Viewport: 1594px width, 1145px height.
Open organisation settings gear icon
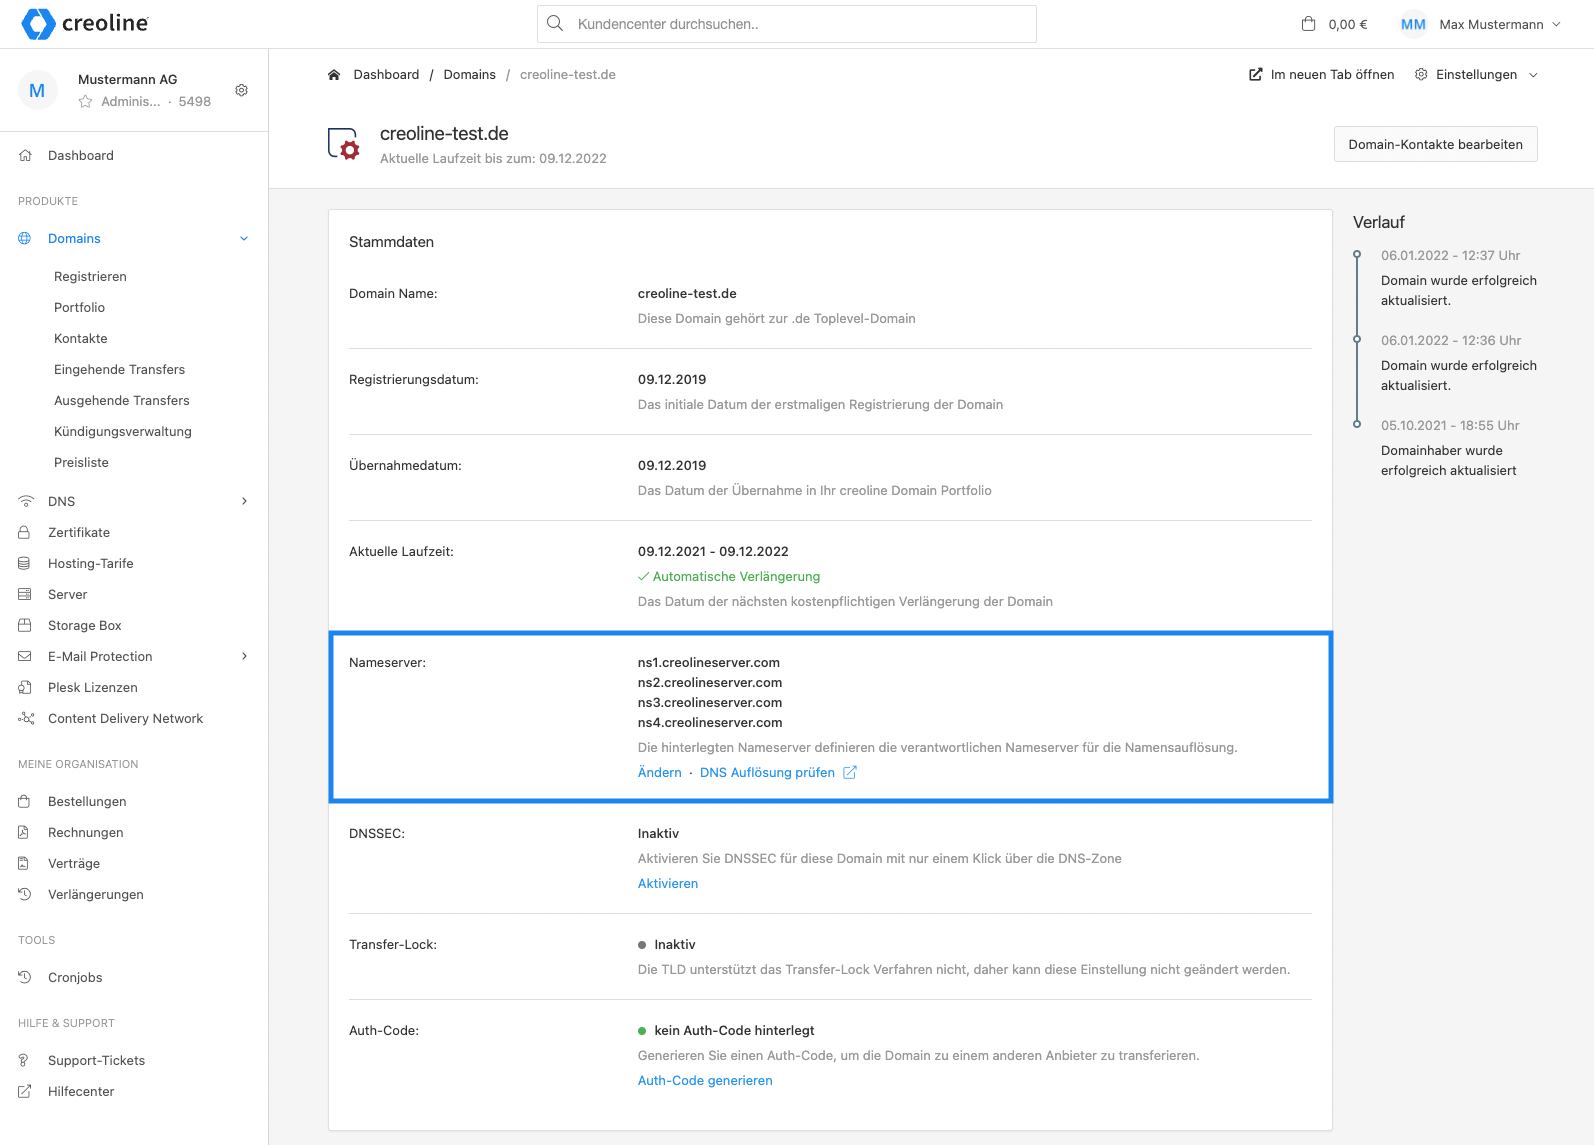click(x=241, y=90)
